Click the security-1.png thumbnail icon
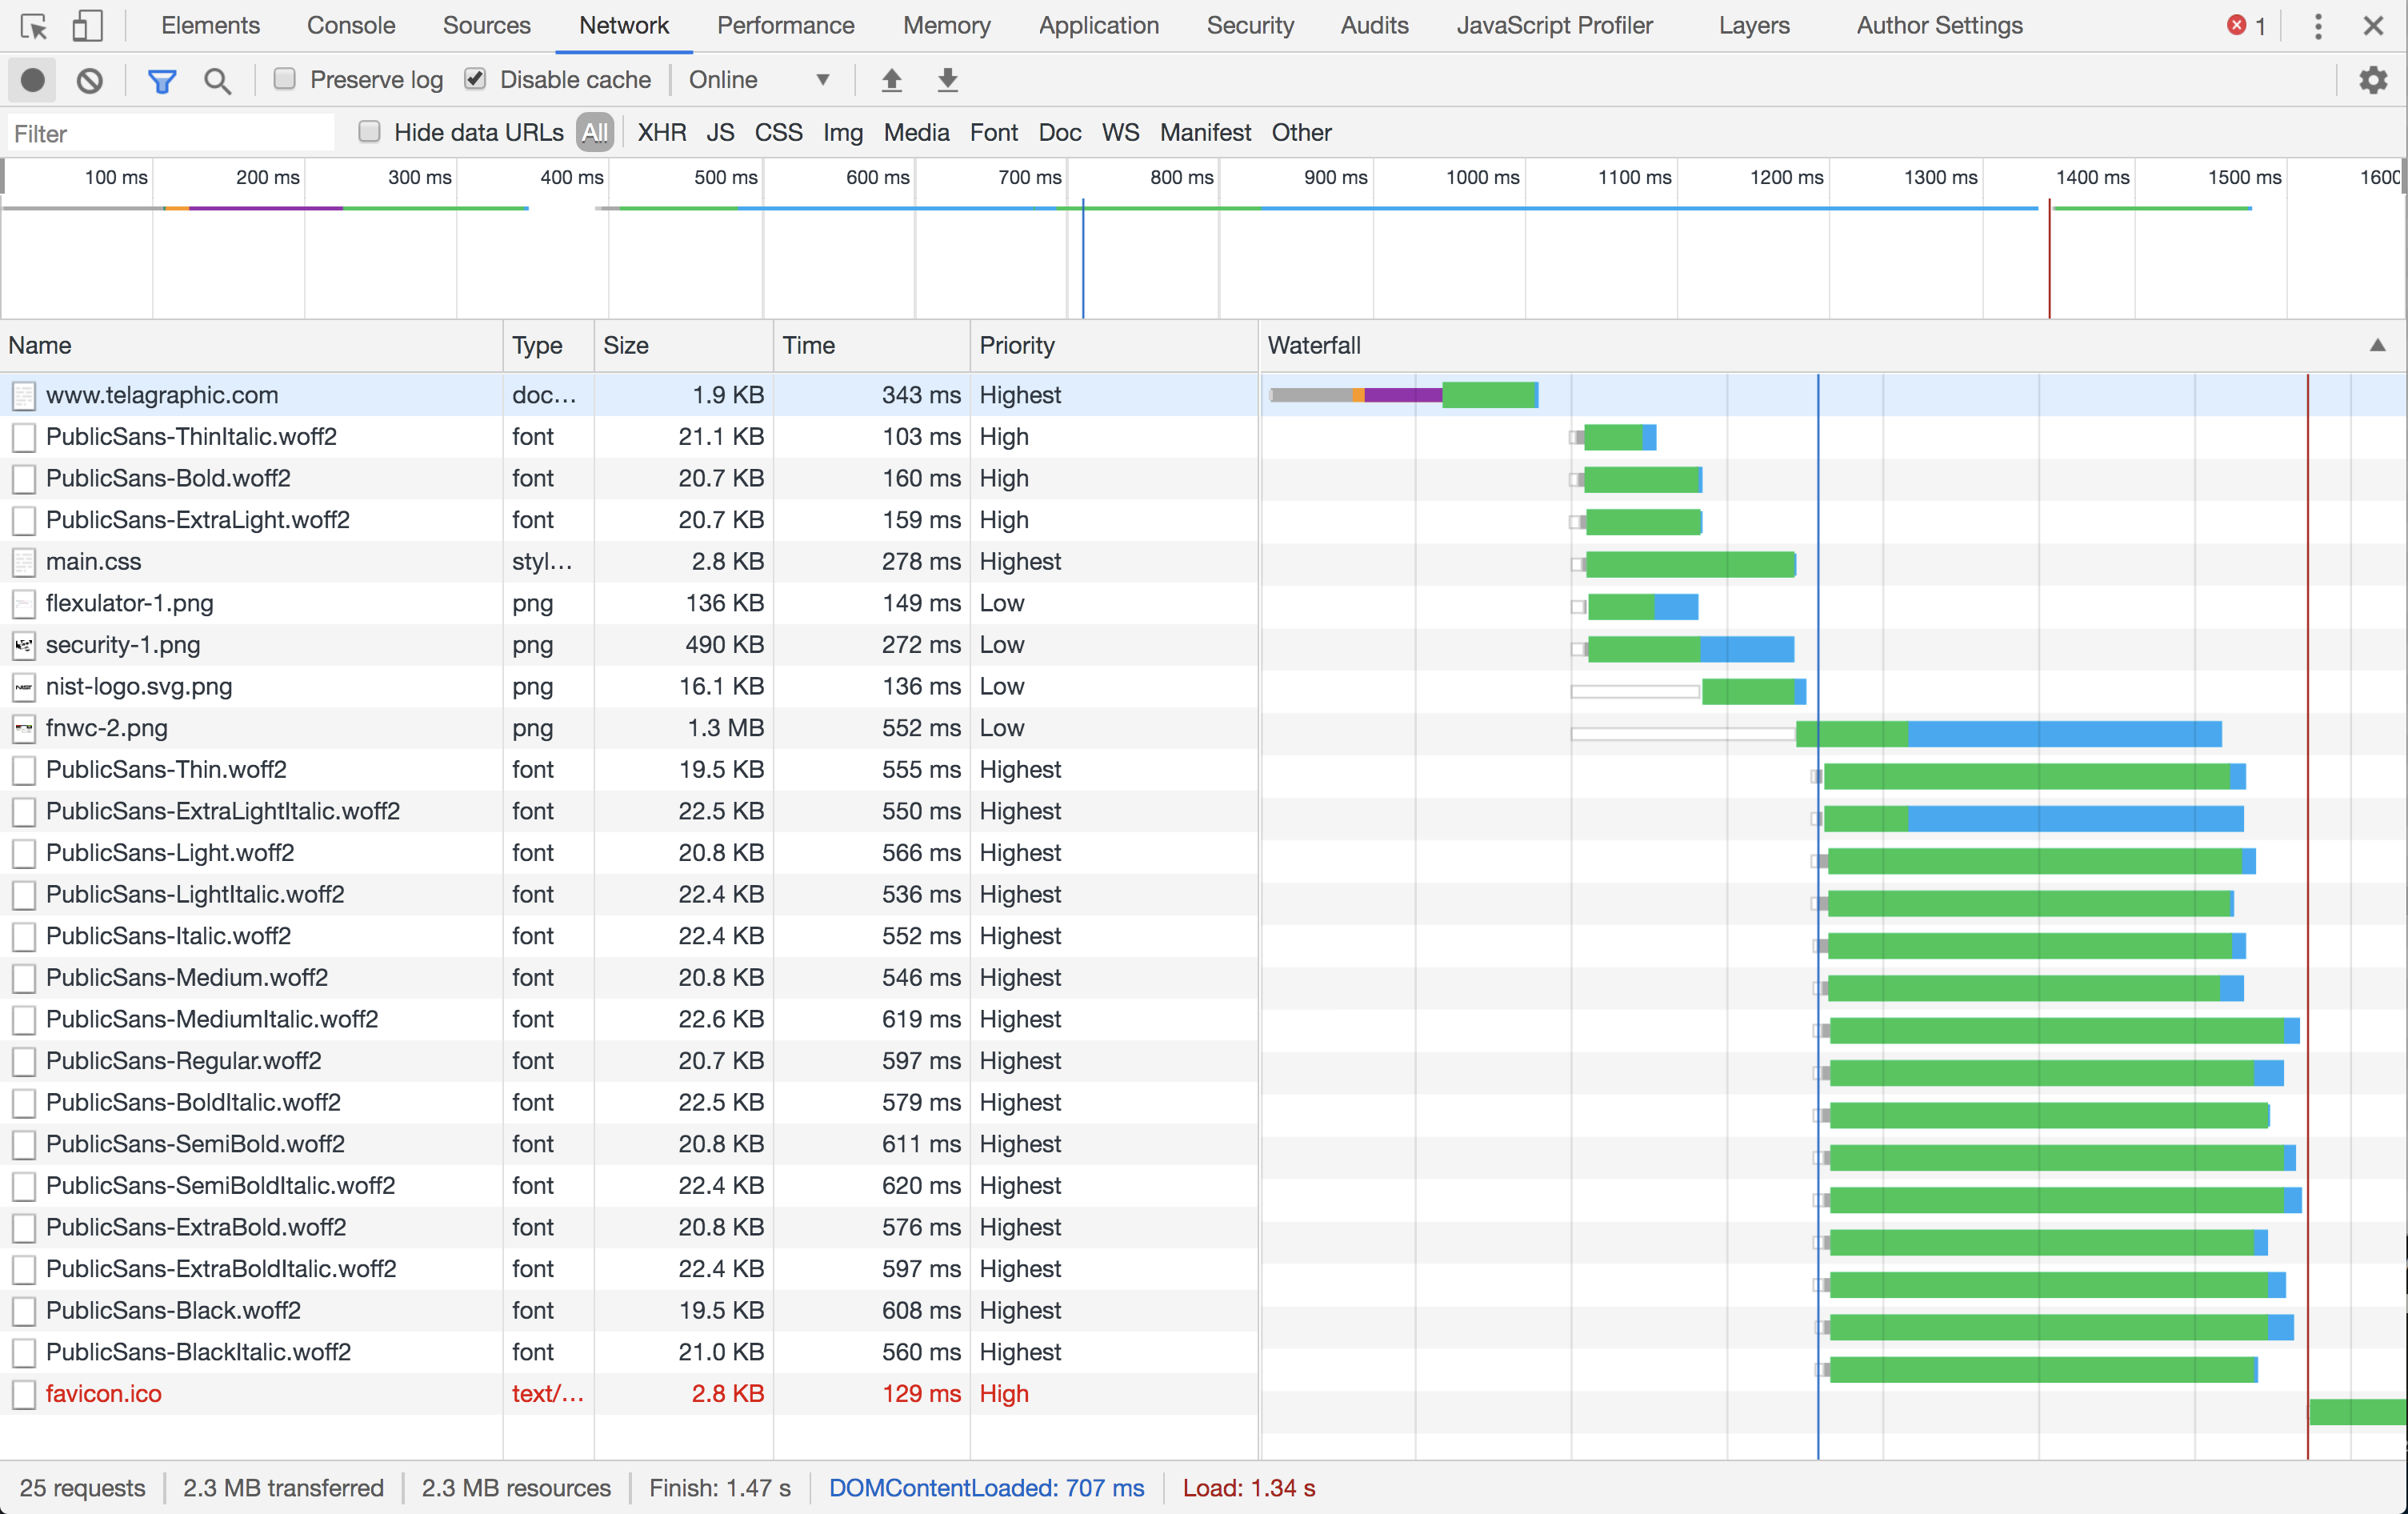2408x1514 pixels. tap(24, 645)
